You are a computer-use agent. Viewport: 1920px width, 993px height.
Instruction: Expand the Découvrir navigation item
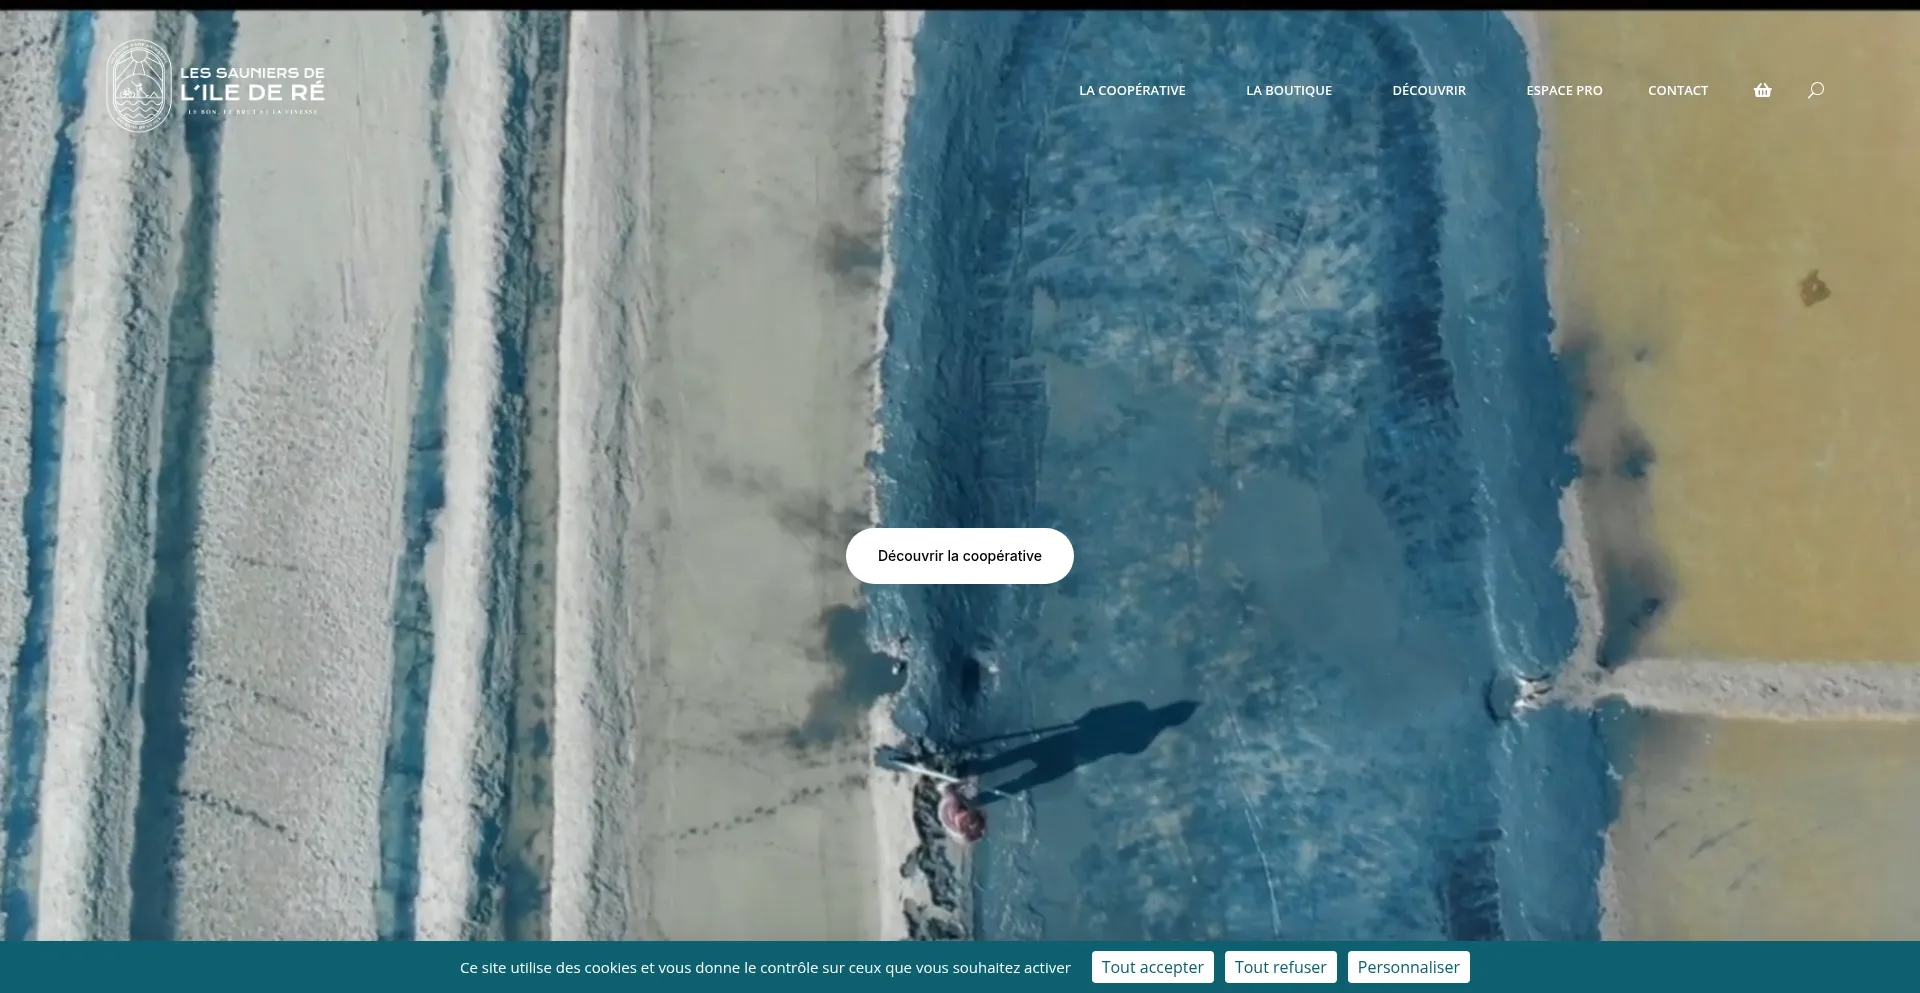[1428, 90]
